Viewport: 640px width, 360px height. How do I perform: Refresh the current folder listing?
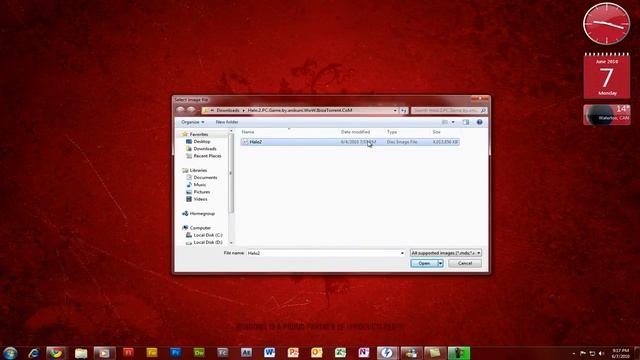tap(404, 110)
